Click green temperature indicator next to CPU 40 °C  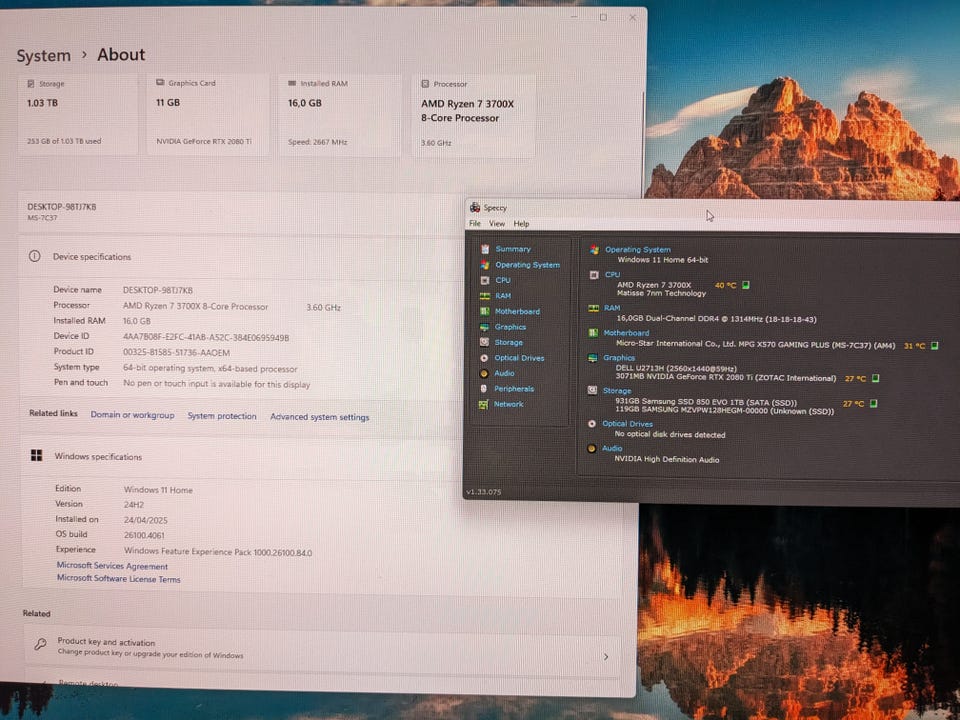click(746, 285)
